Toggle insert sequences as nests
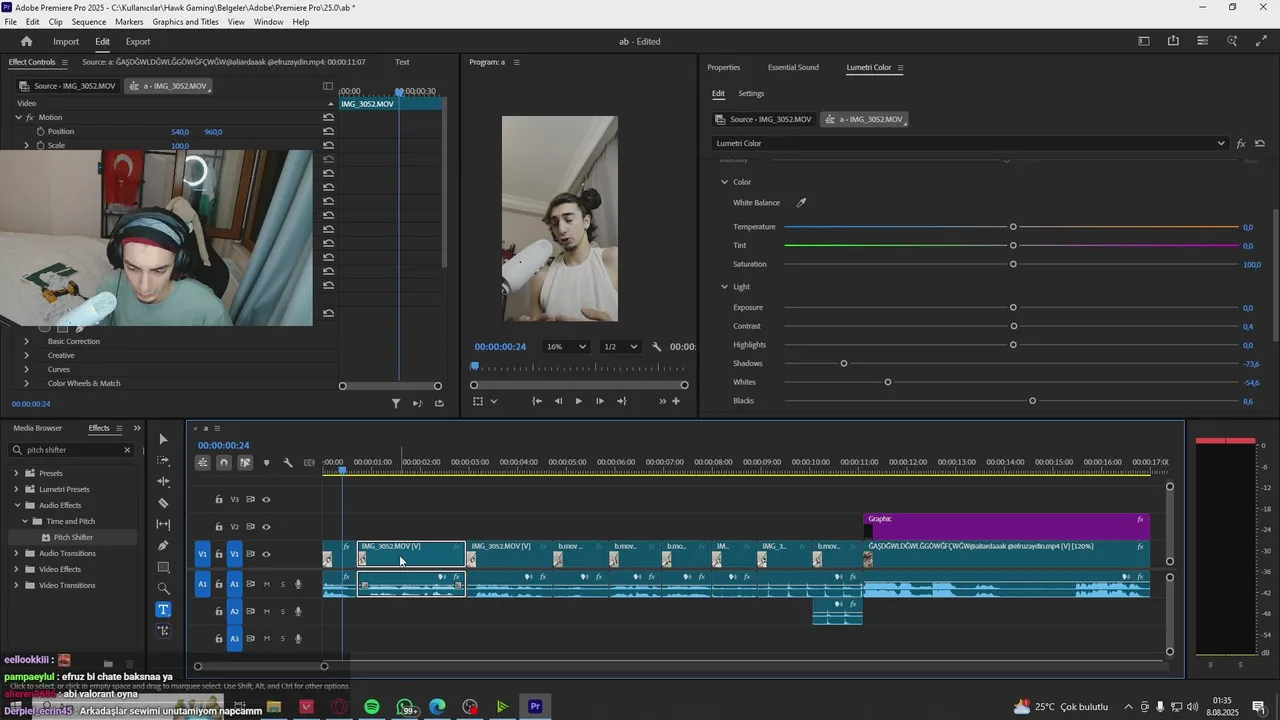 click(x=202, y=462)
